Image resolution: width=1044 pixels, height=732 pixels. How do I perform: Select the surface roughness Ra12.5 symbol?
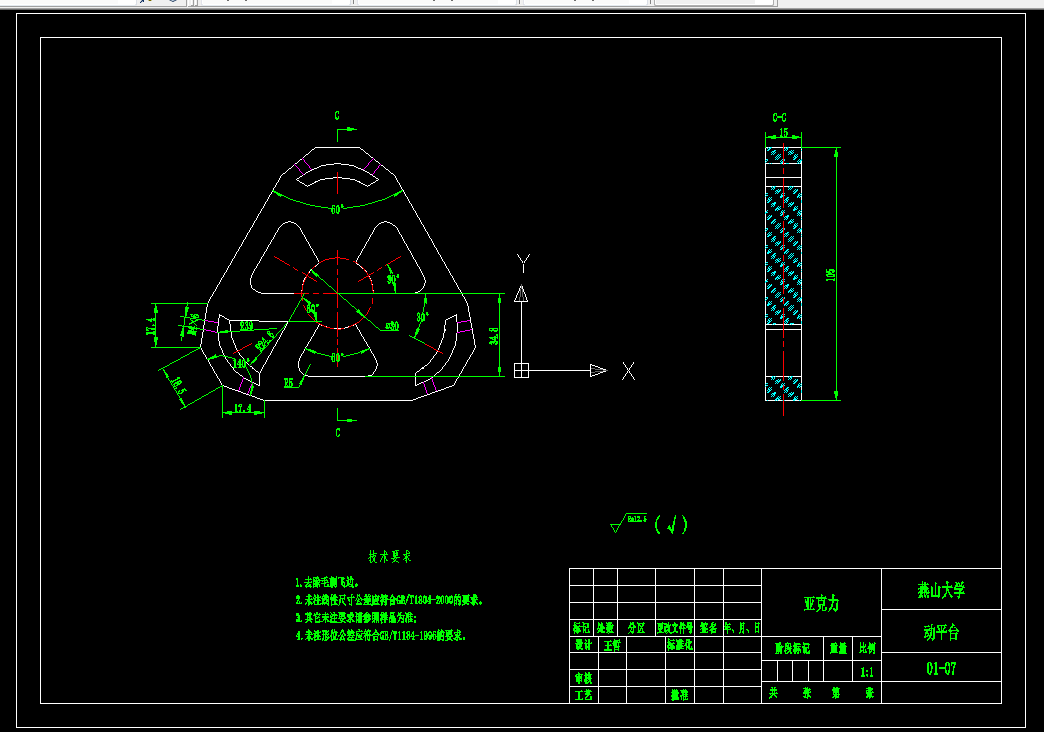[629, 523]
